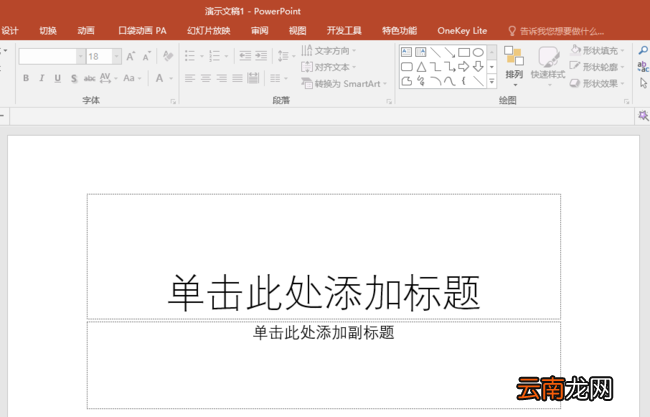Viewport: 650px width, 417px height.
Task: Select the Triangle shape
Action: [421, 67]
